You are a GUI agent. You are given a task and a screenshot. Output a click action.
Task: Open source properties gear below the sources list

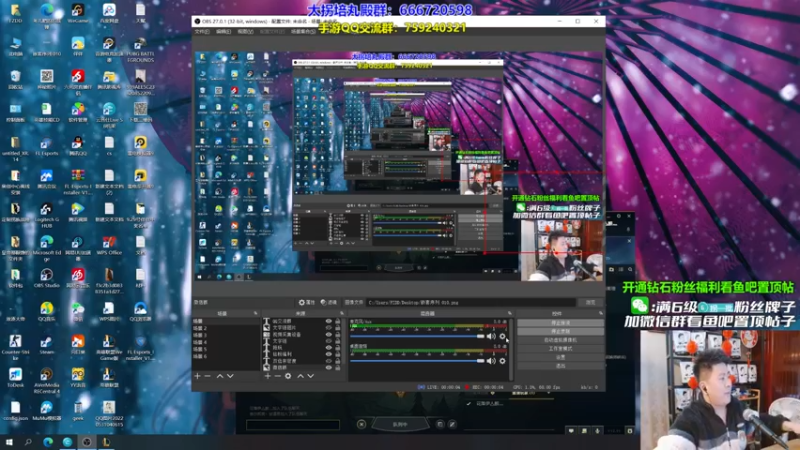pyautogui.click(x=288, y=376)
